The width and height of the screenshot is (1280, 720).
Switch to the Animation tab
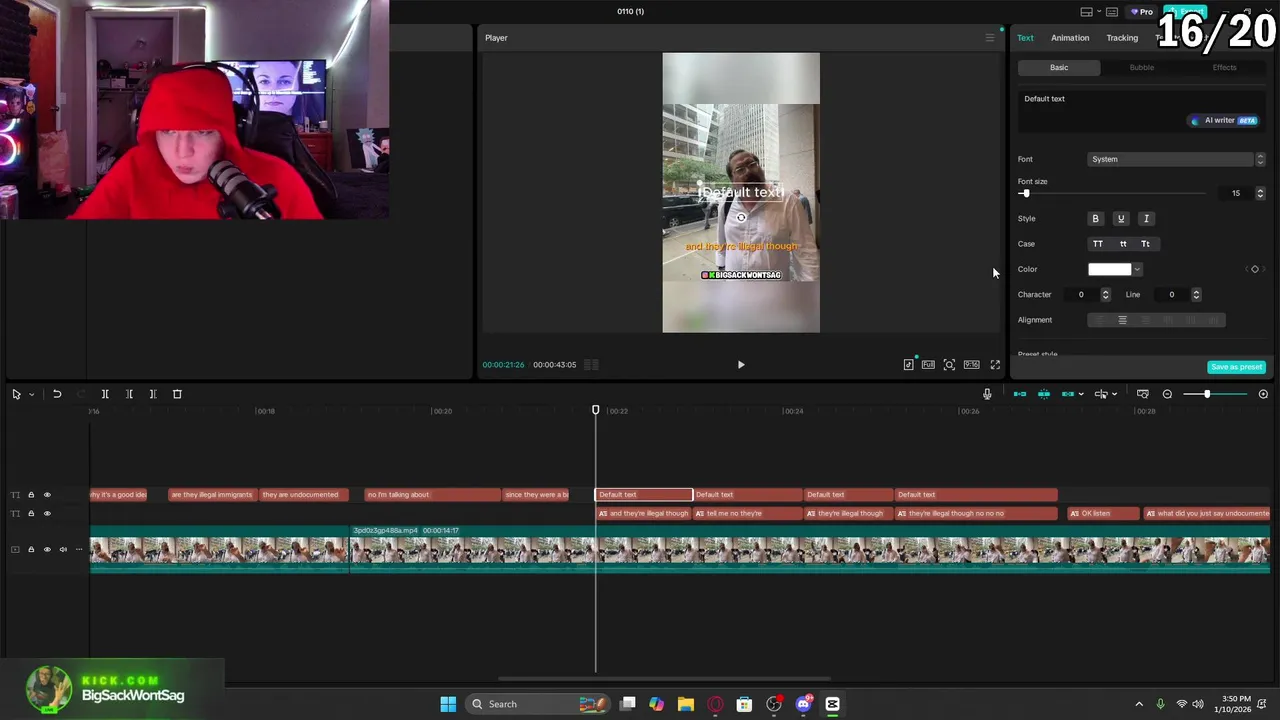pos(1070,38)
